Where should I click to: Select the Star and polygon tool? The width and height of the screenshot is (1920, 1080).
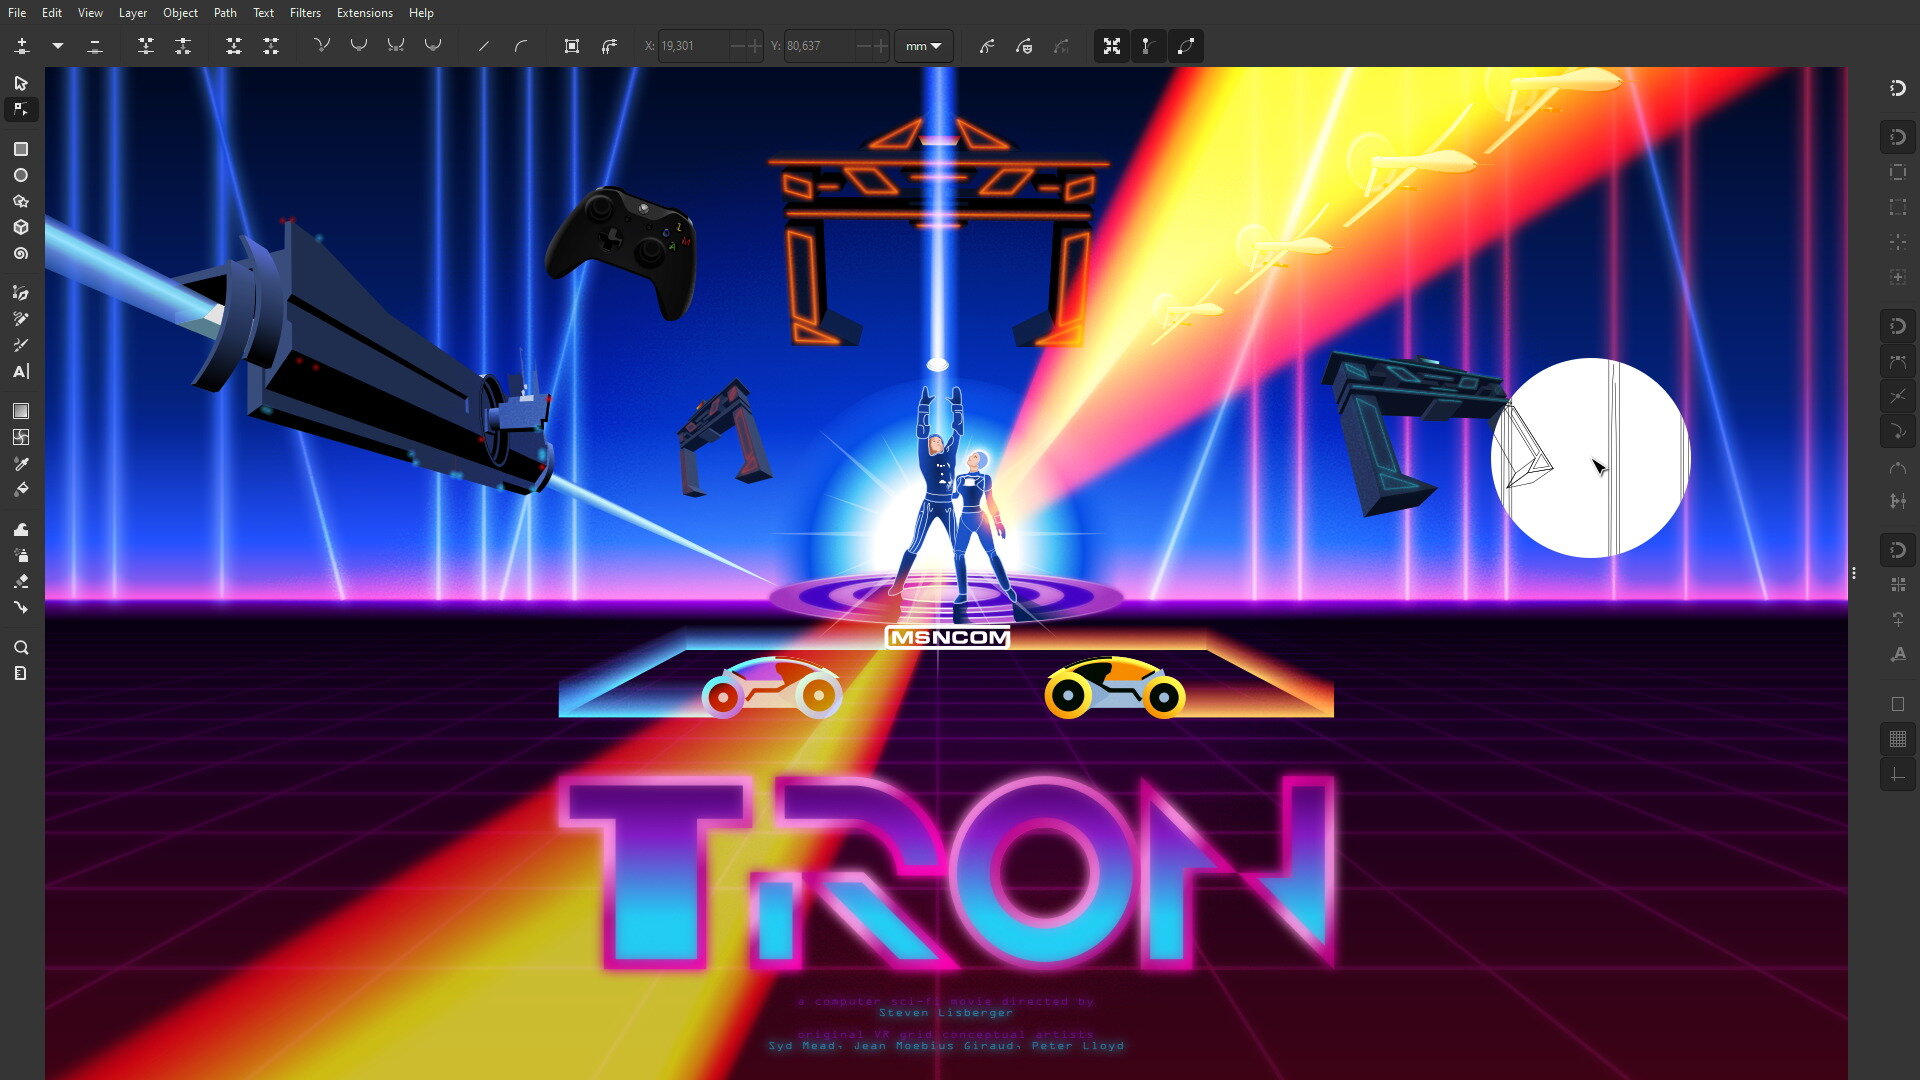pyautogui.click(x=20, y=201)
